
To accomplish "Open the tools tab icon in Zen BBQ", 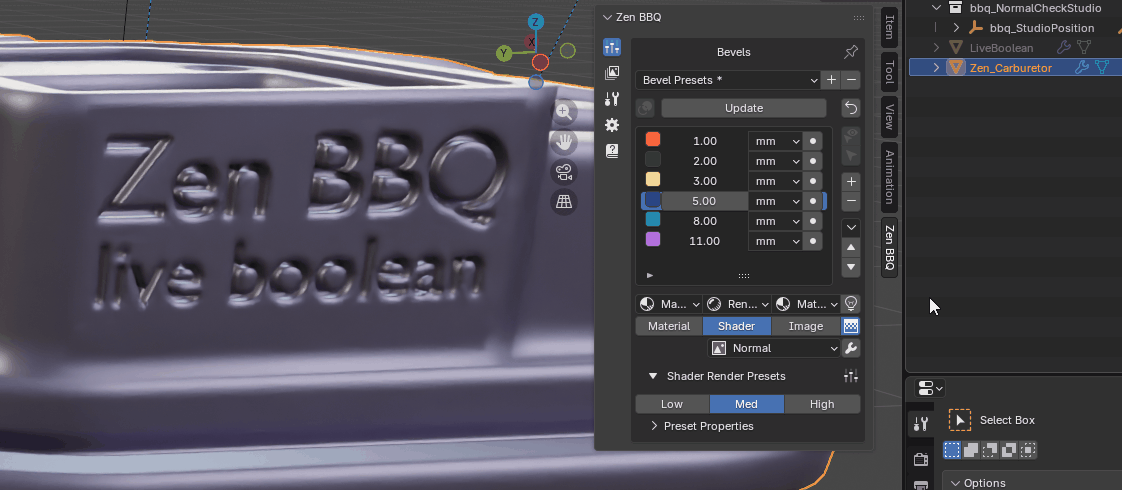I will [612, 99].
